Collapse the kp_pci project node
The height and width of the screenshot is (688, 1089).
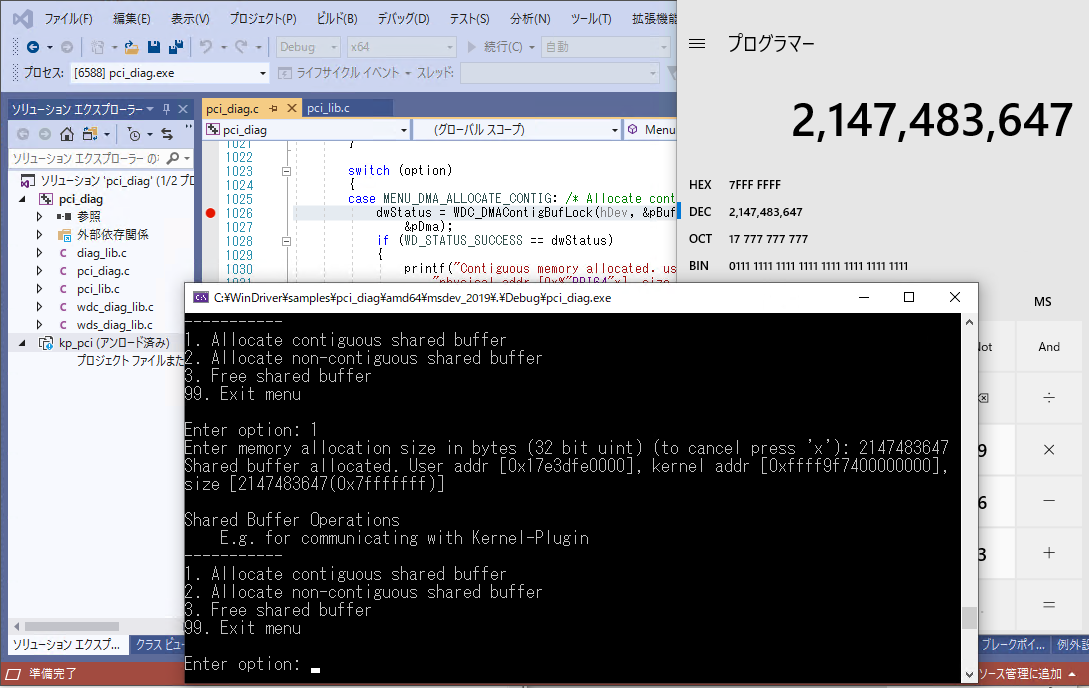22,343
